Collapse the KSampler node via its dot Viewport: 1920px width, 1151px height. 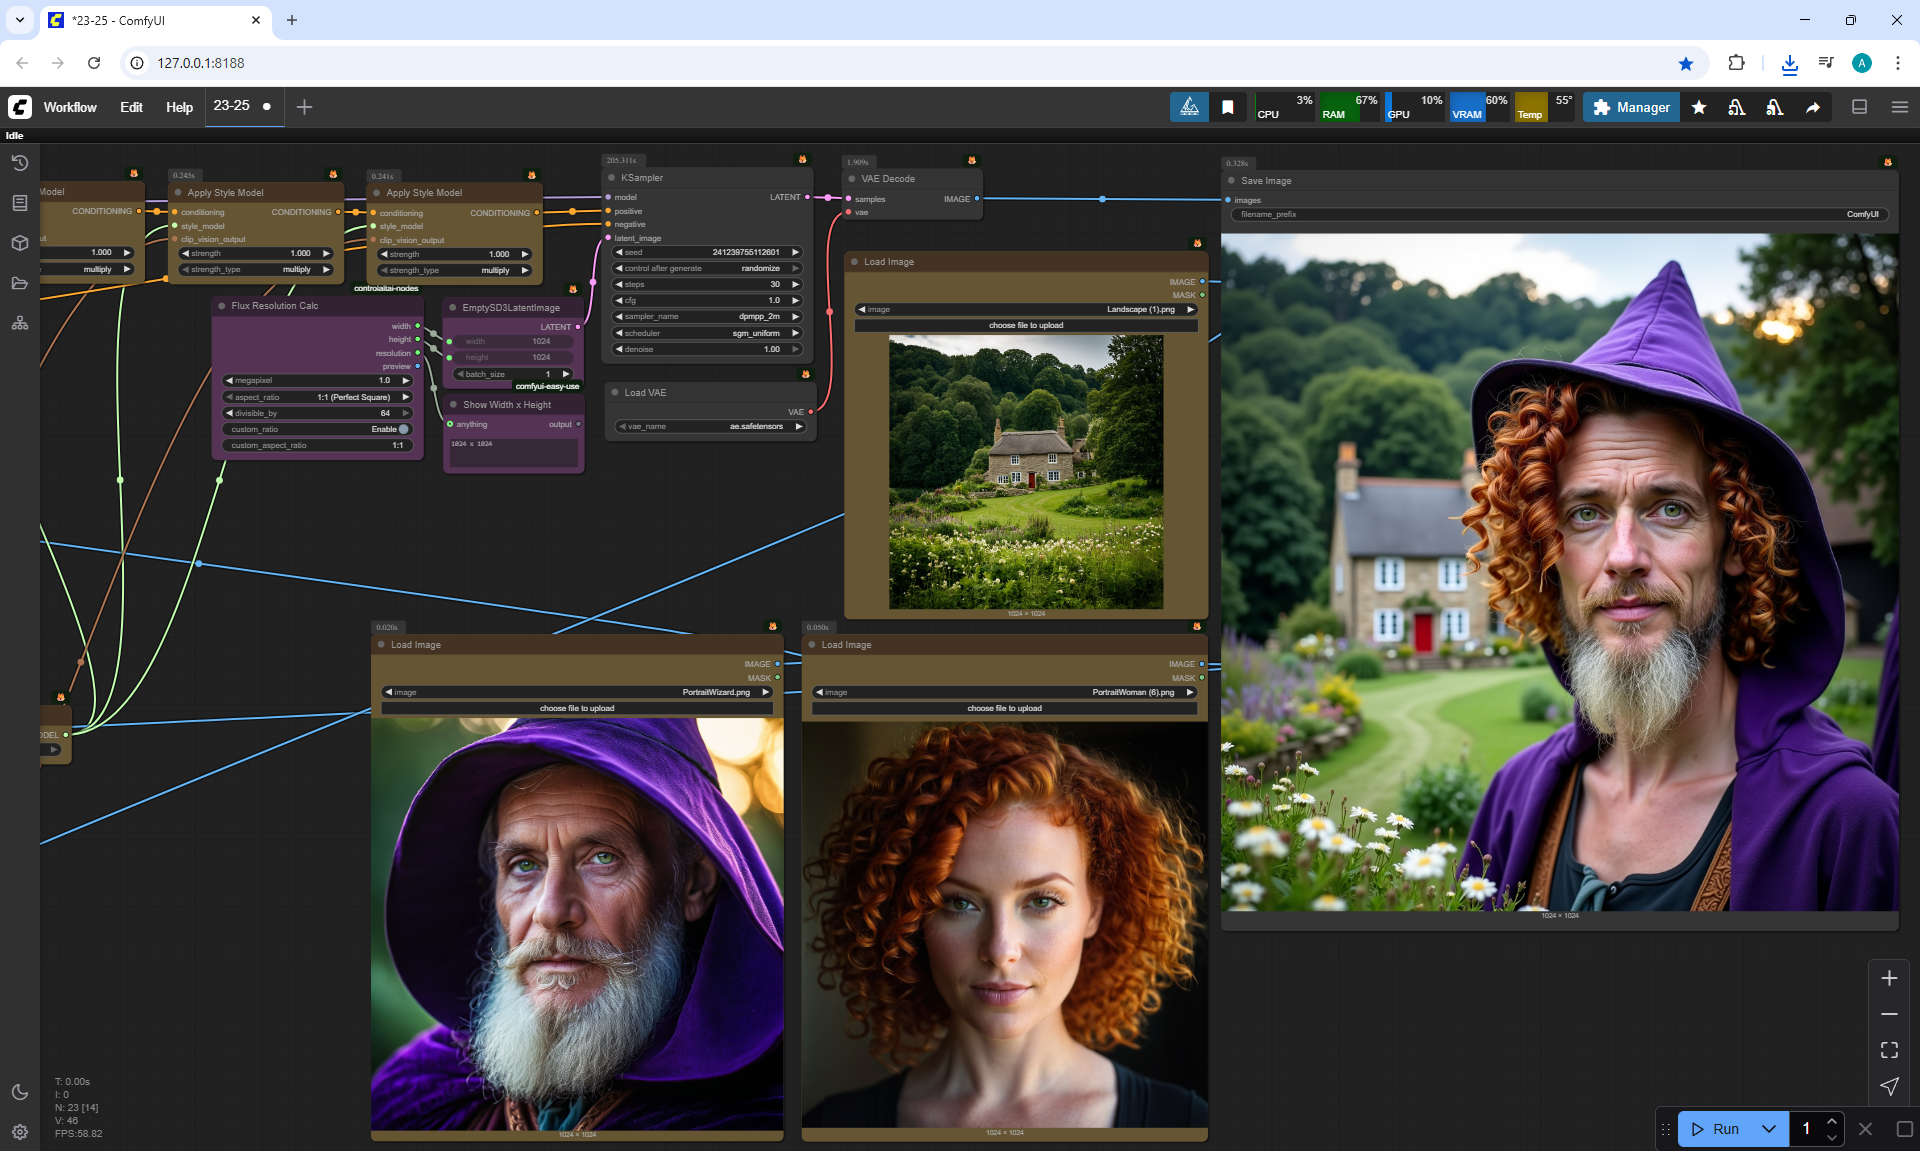(611, 178)
